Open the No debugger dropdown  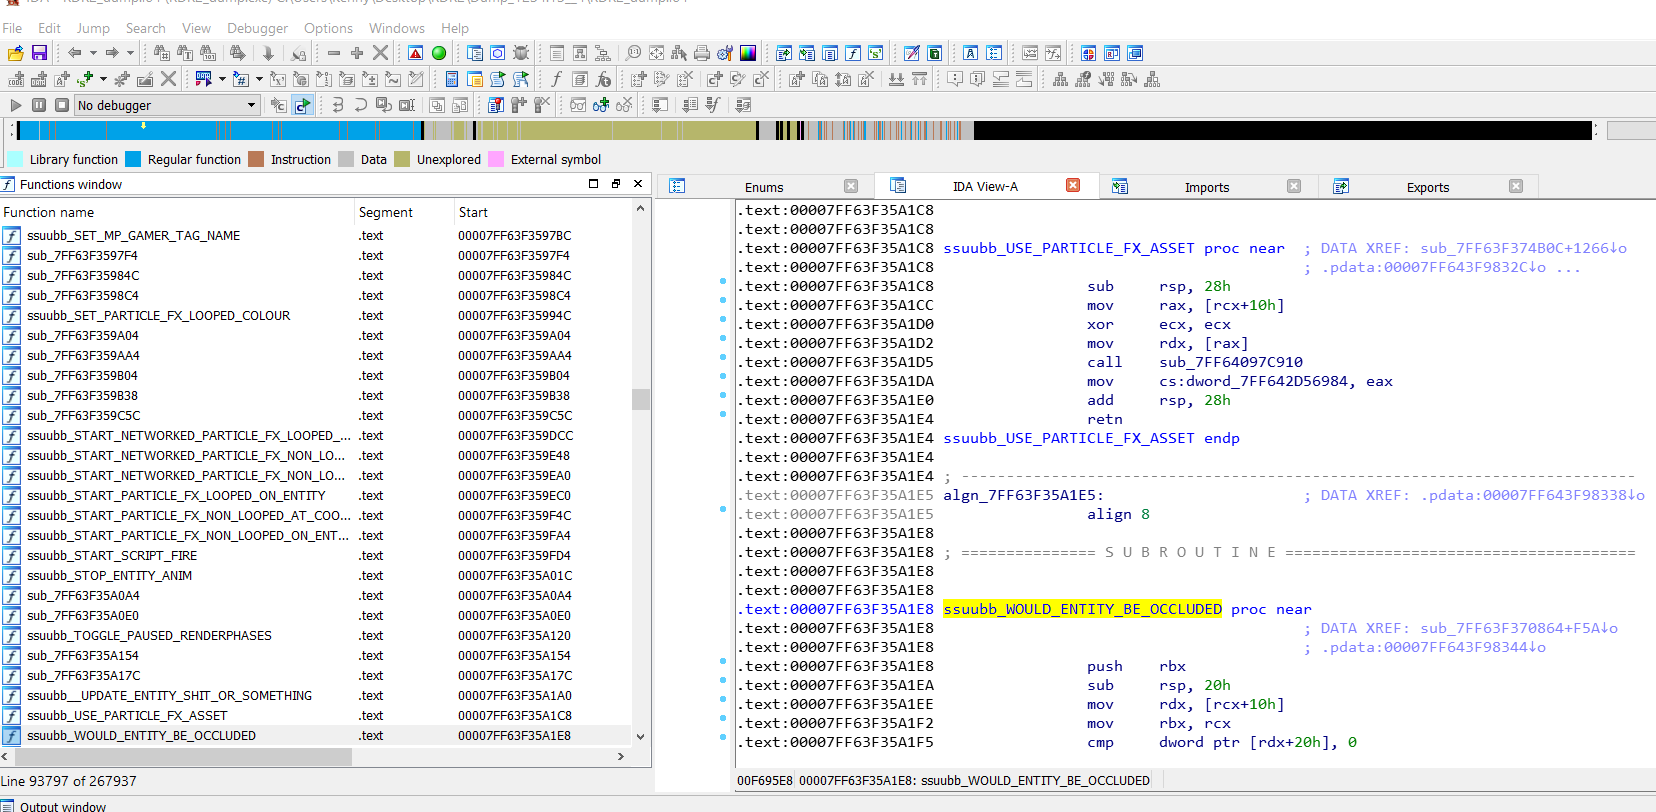click(252, 105)
